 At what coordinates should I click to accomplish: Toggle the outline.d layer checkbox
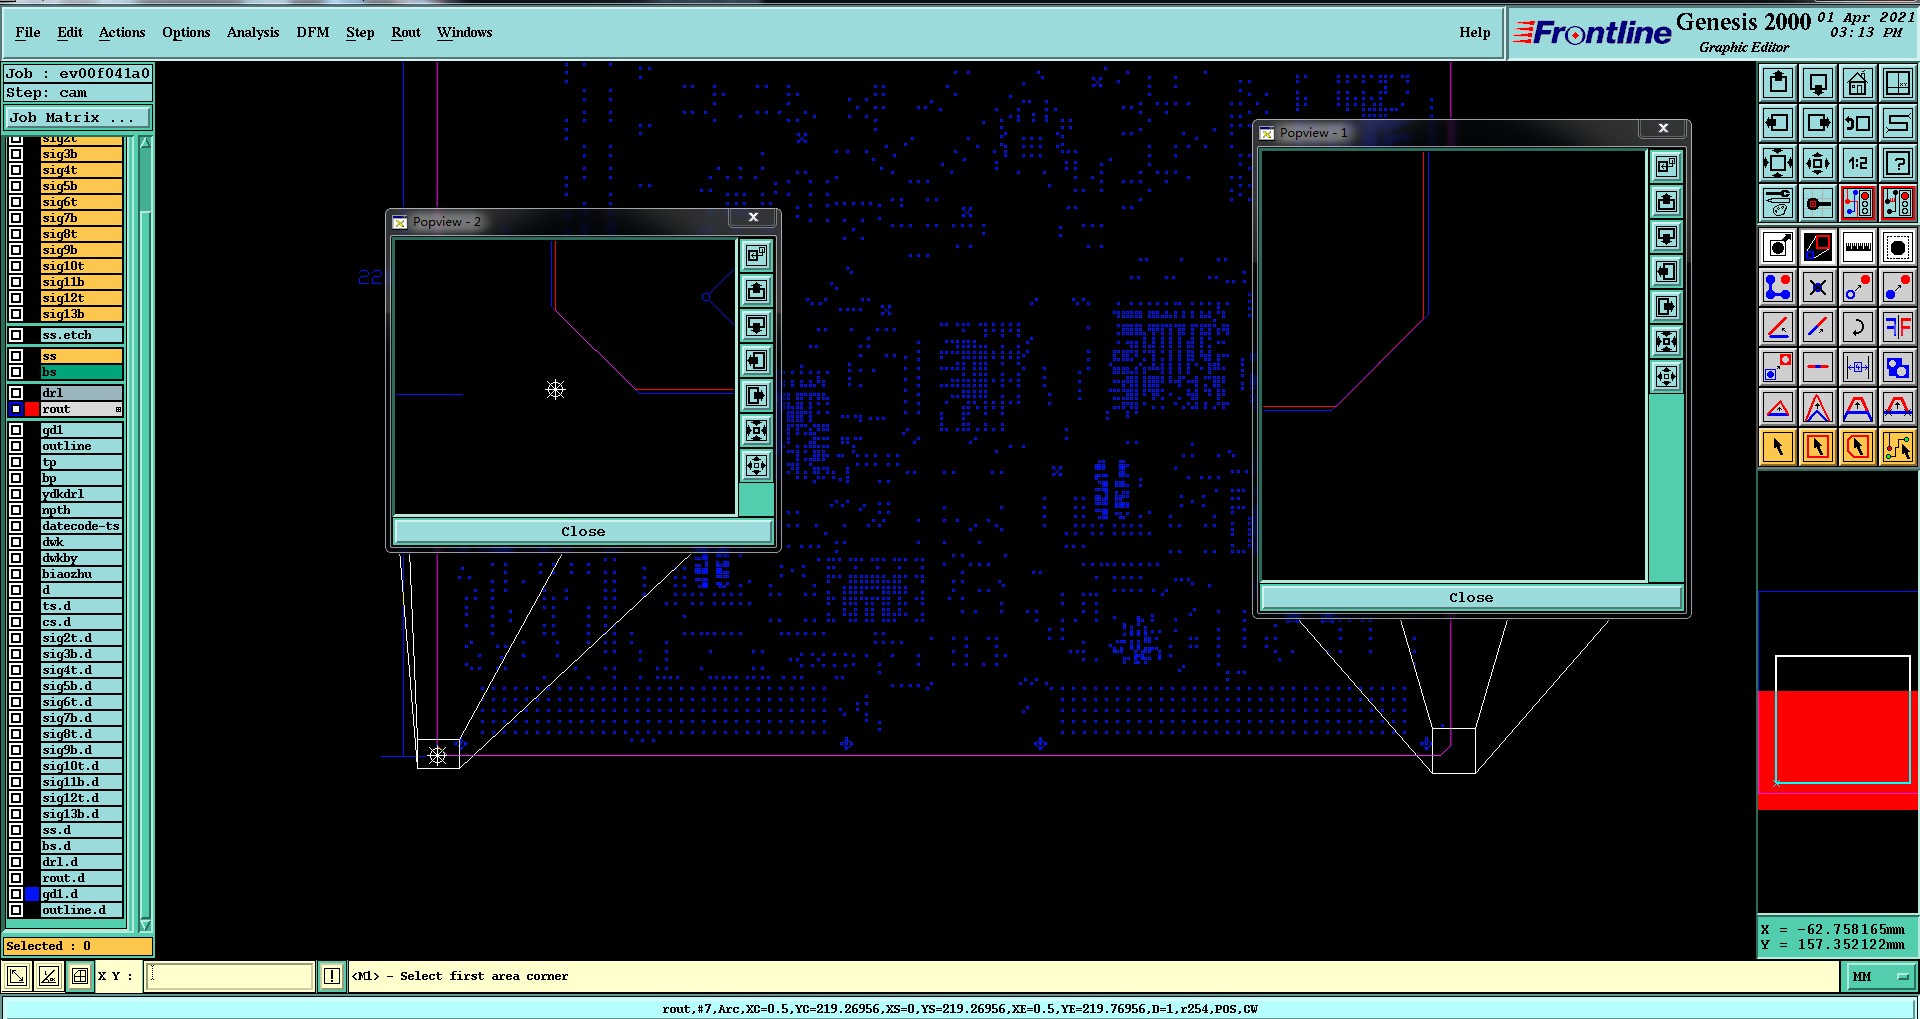click(16, 910)
